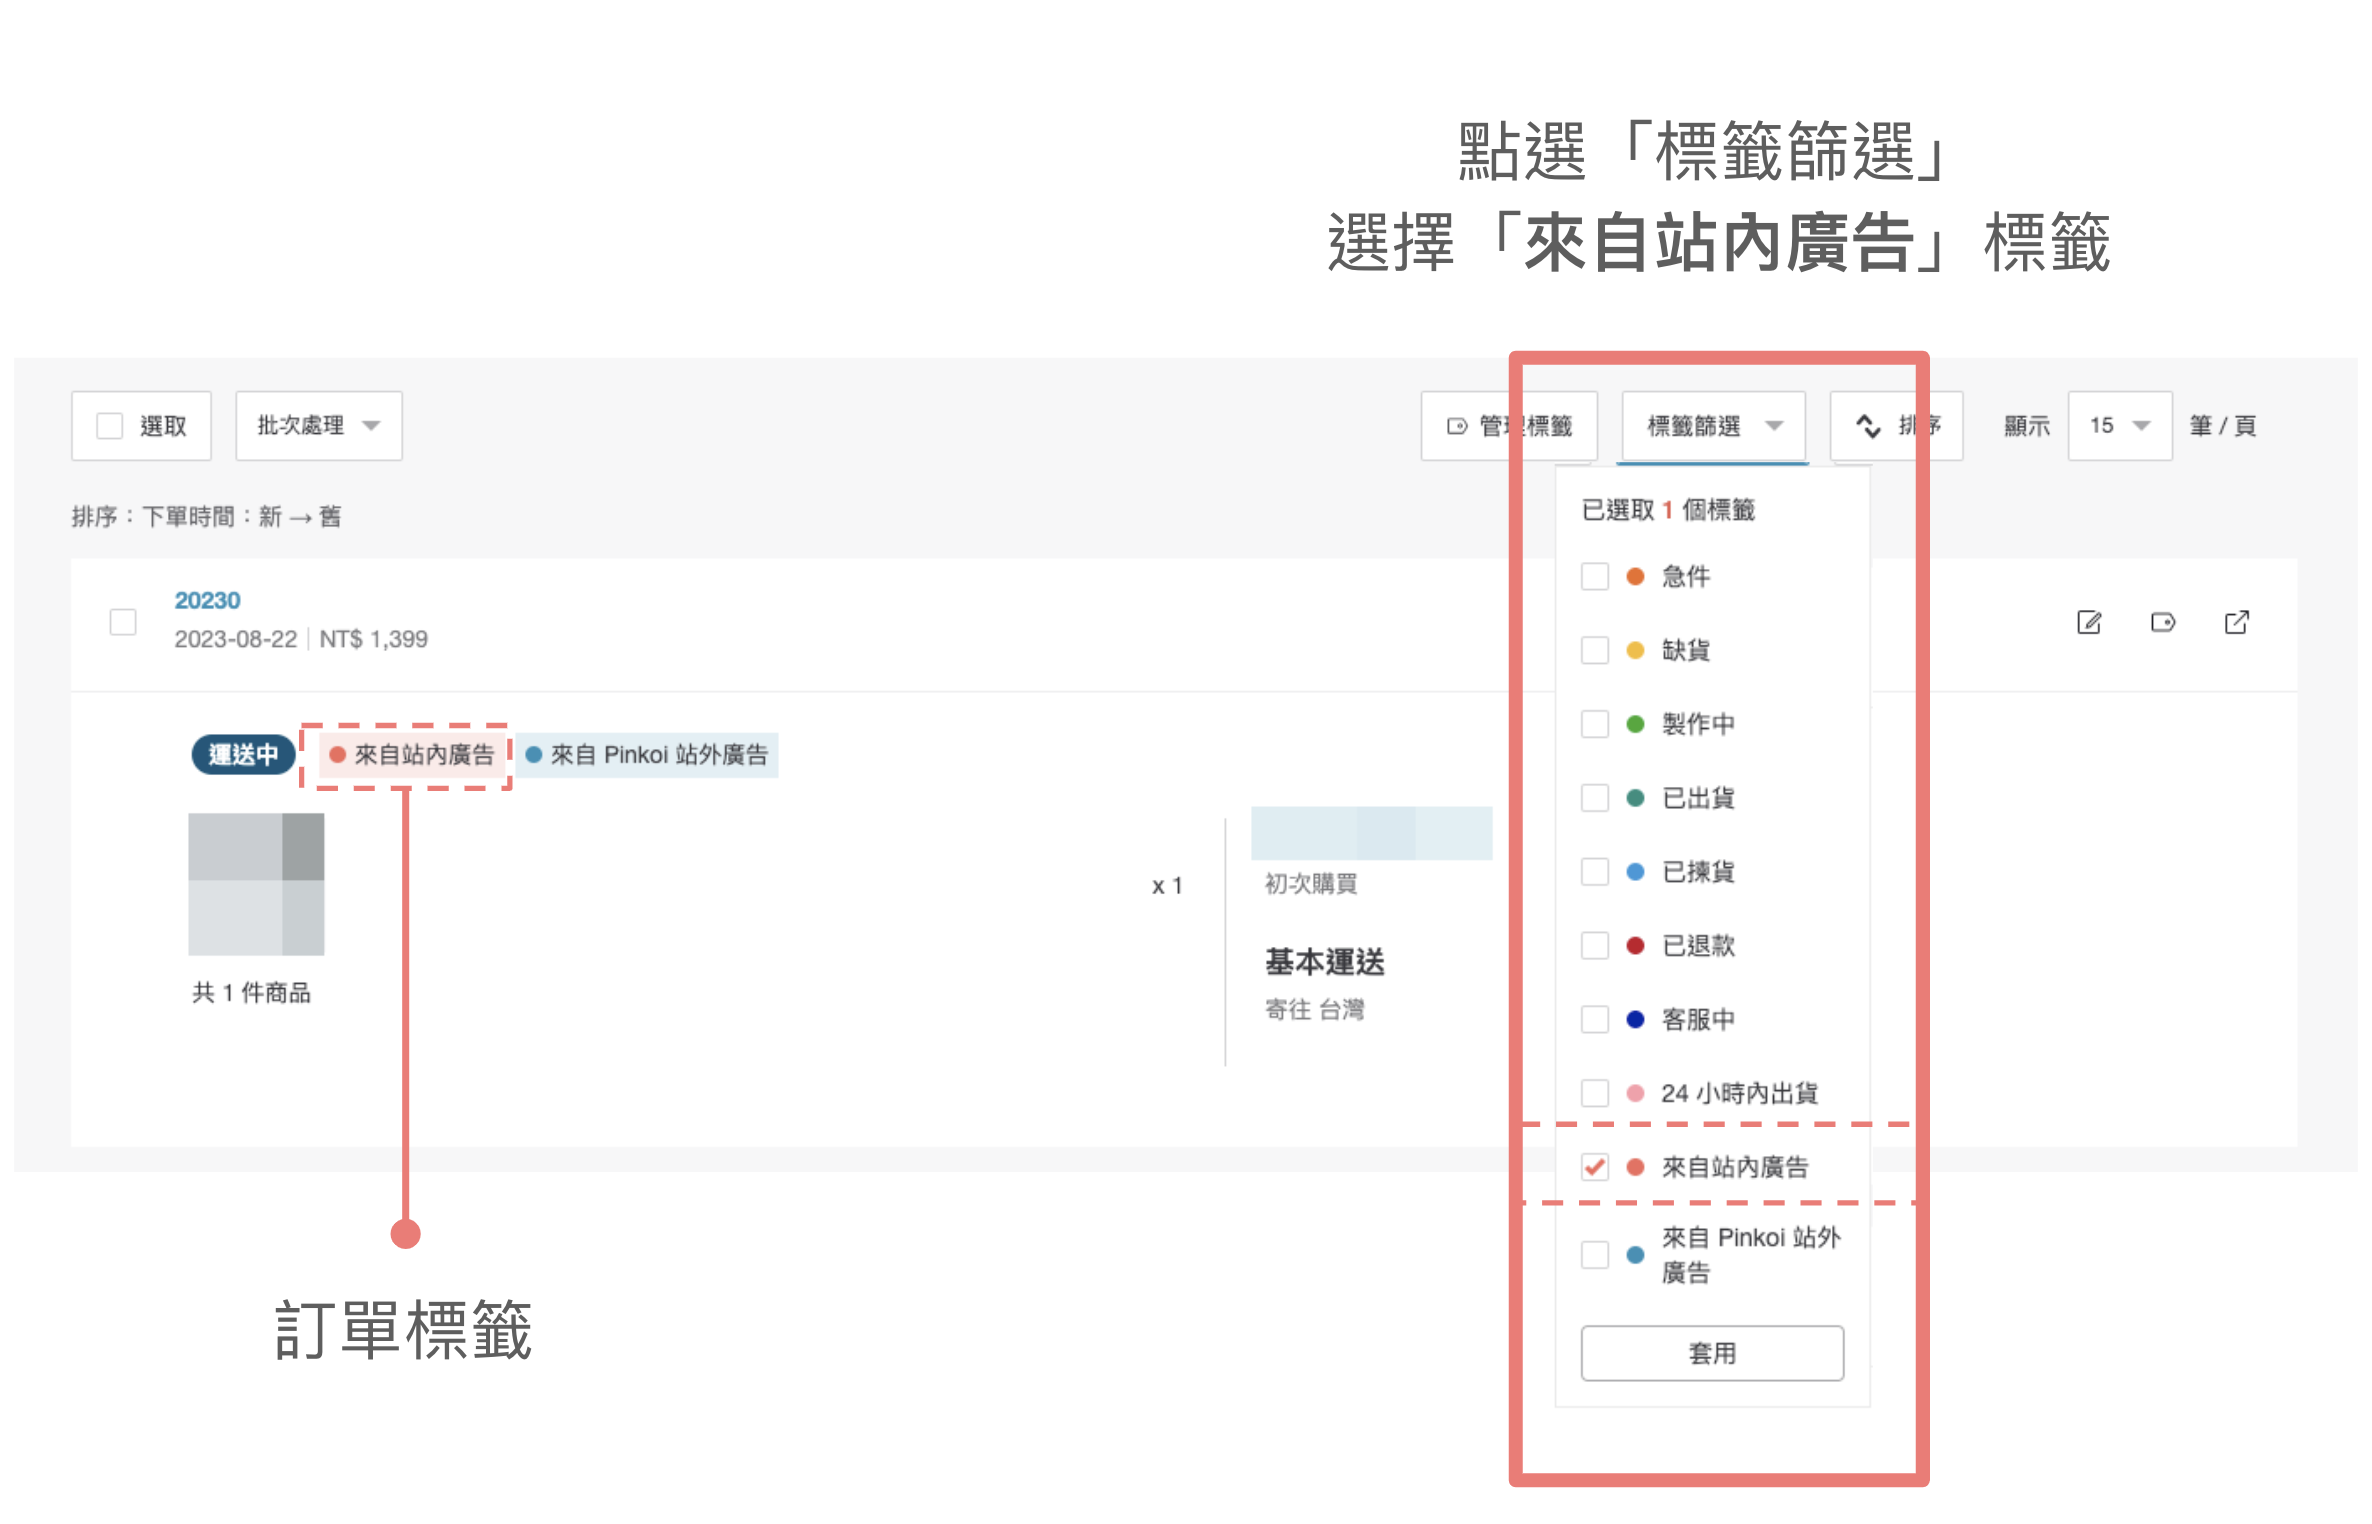
Task: Click the 來自 Pinkoi 站外廣告 order tag
Action: (x=648, y=755)
